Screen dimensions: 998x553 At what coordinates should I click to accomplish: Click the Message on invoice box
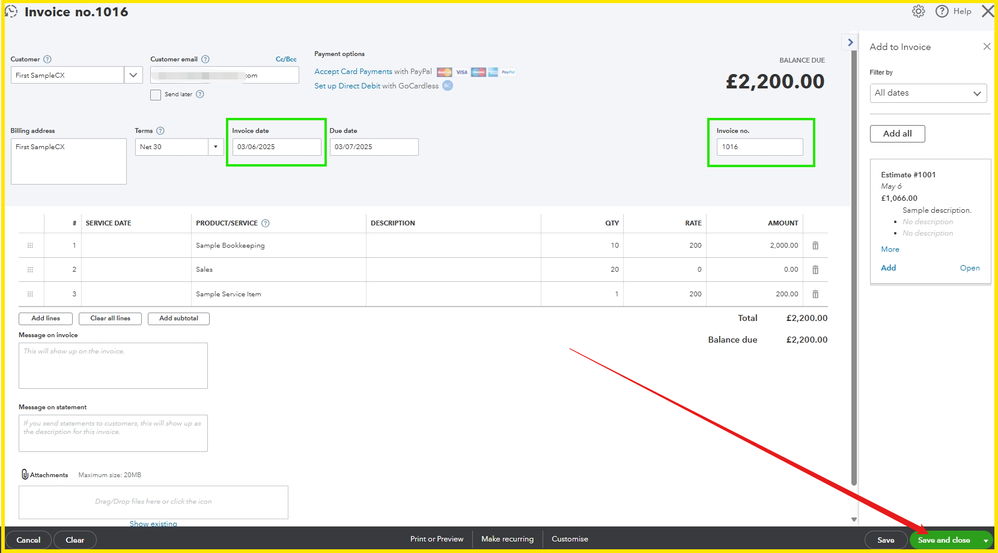[113, 366]
